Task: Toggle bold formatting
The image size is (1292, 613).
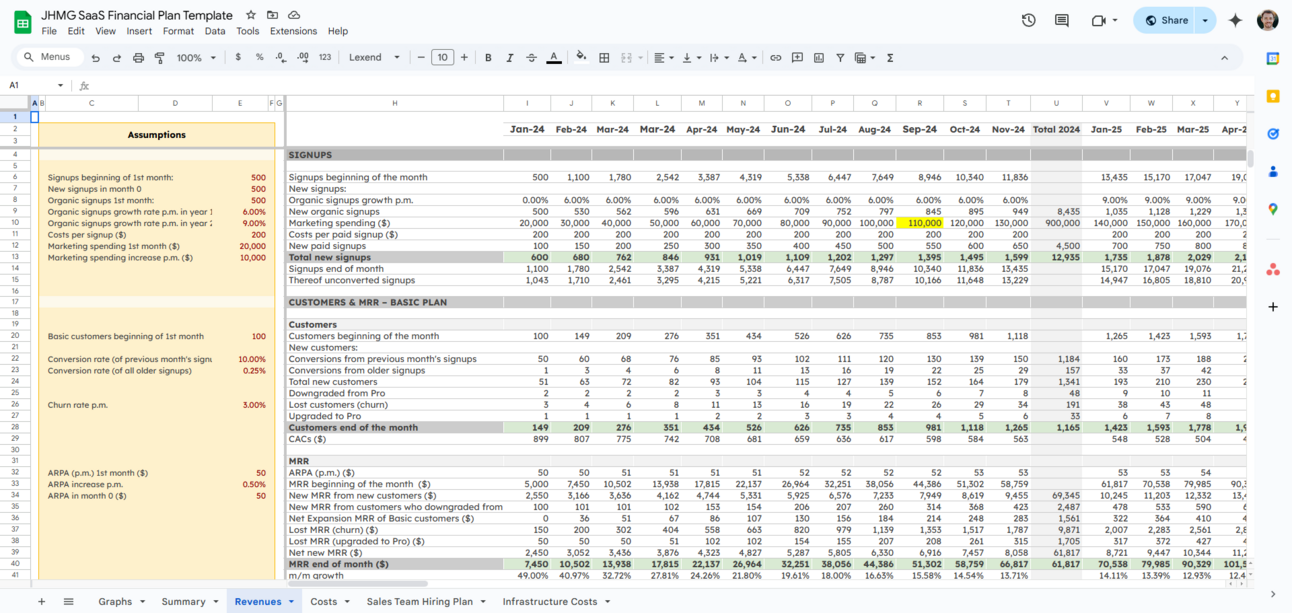Action: [x=488, y=58]
